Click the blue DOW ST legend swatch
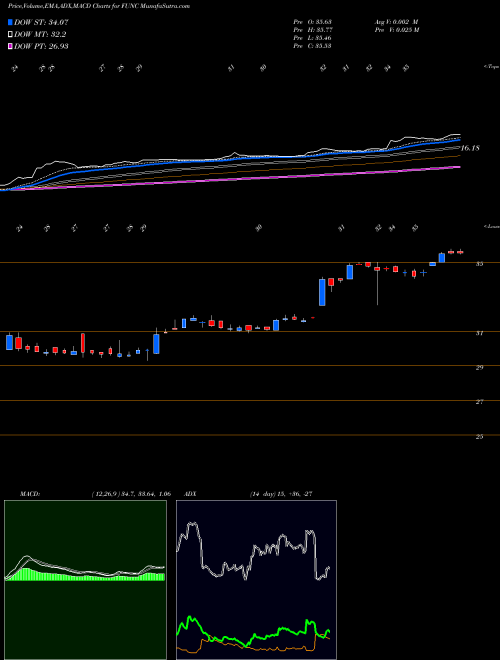500x660 pixels. [x=11, y=23]
